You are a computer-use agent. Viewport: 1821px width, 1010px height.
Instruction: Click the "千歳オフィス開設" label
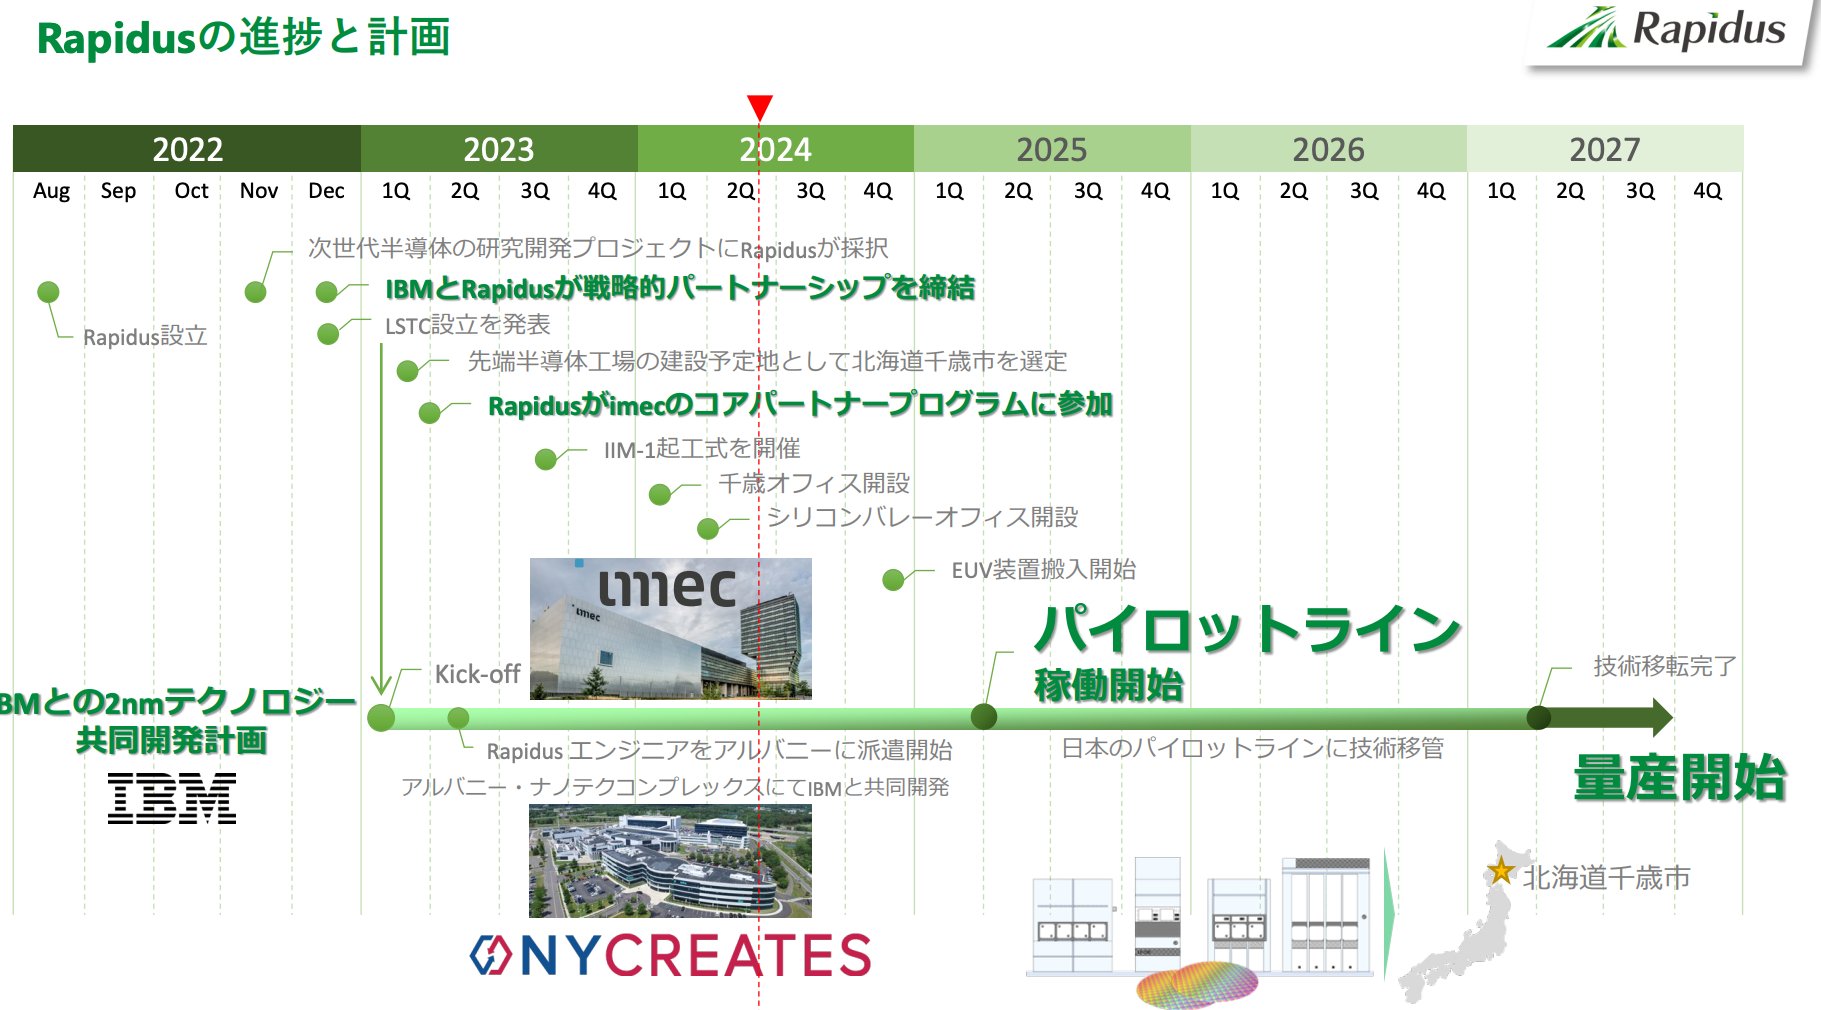814,483
